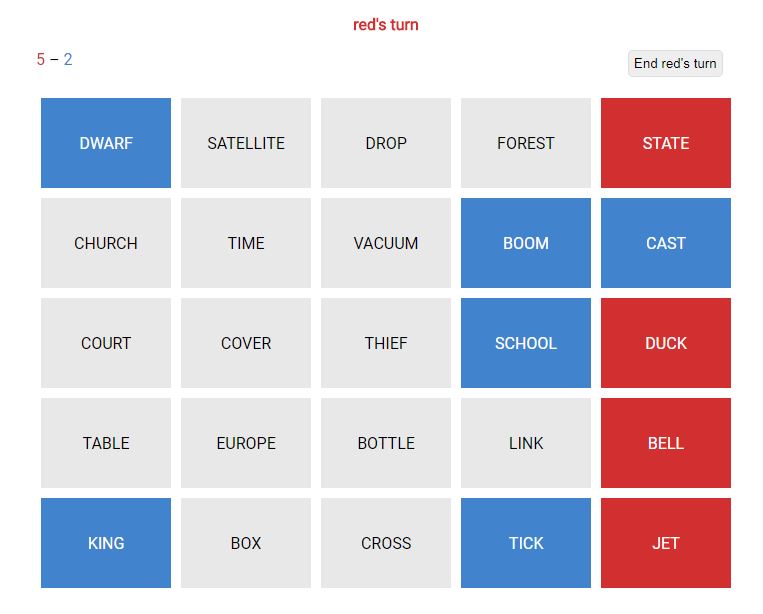Choose the FOREST card

coord(526,143)
